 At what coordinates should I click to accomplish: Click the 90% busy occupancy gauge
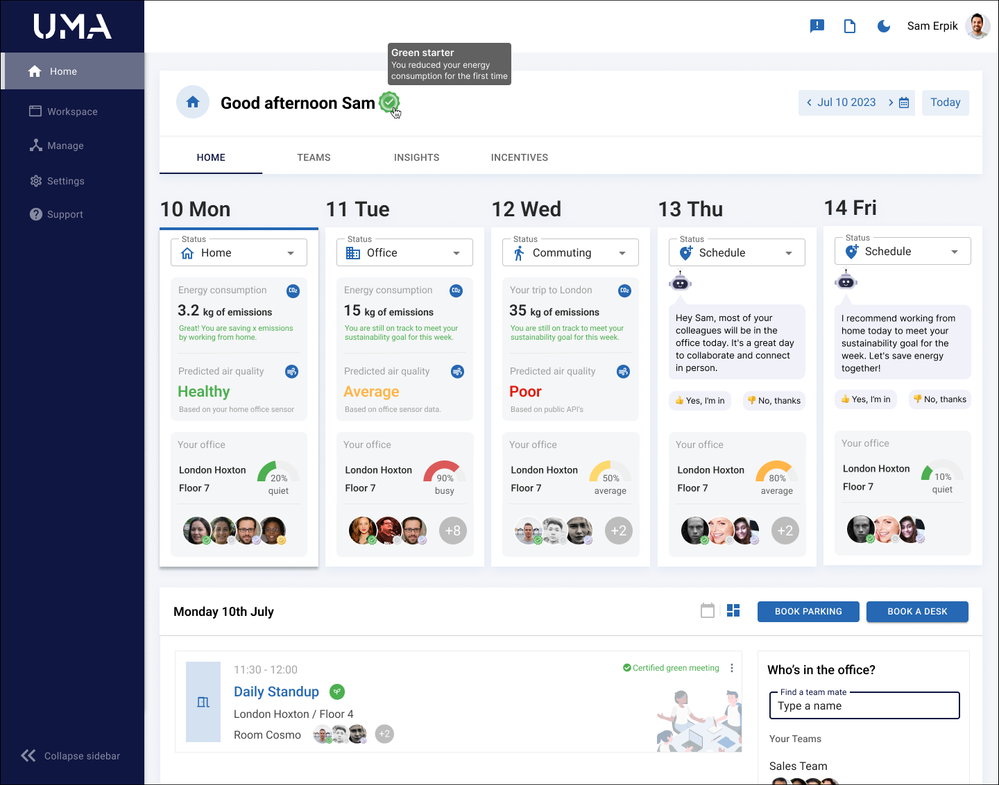point(444,475)
